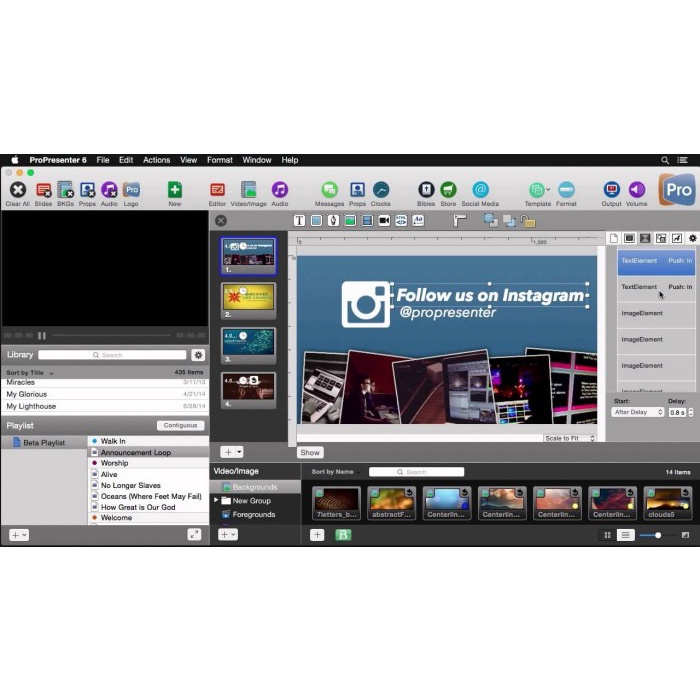The image size is (700, 700).
Task: Open the Video/Image bin toolbar icon
Action: coord(249,190)
